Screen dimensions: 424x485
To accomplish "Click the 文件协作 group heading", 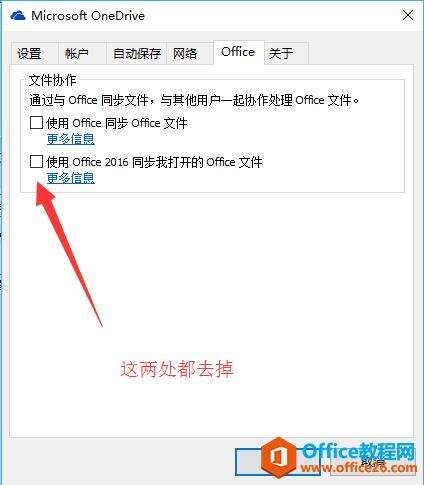I will click(x=52, y=80).
